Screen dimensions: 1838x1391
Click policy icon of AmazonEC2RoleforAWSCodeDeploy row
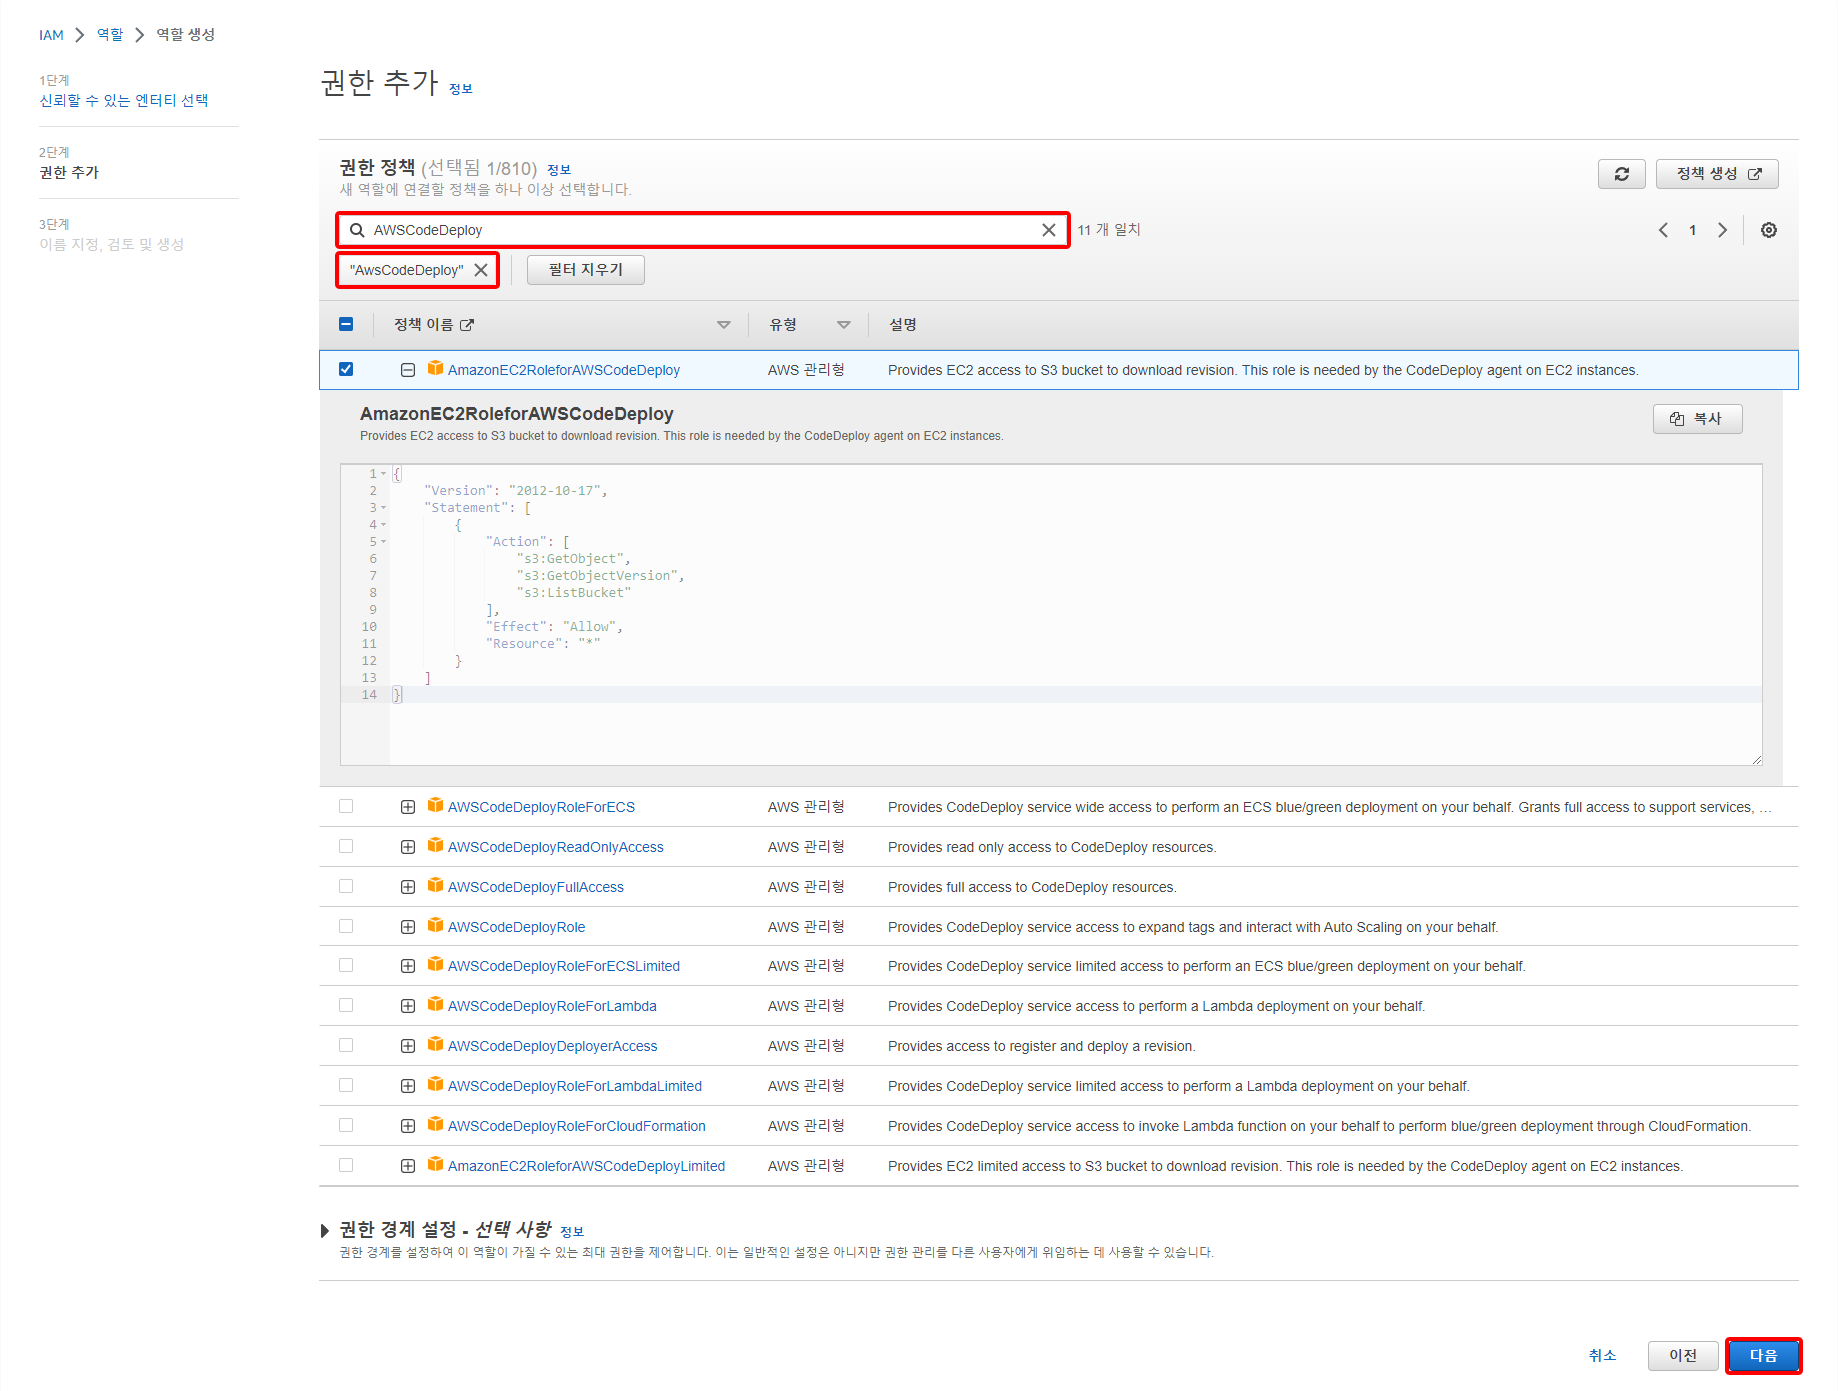pos(435,368)
